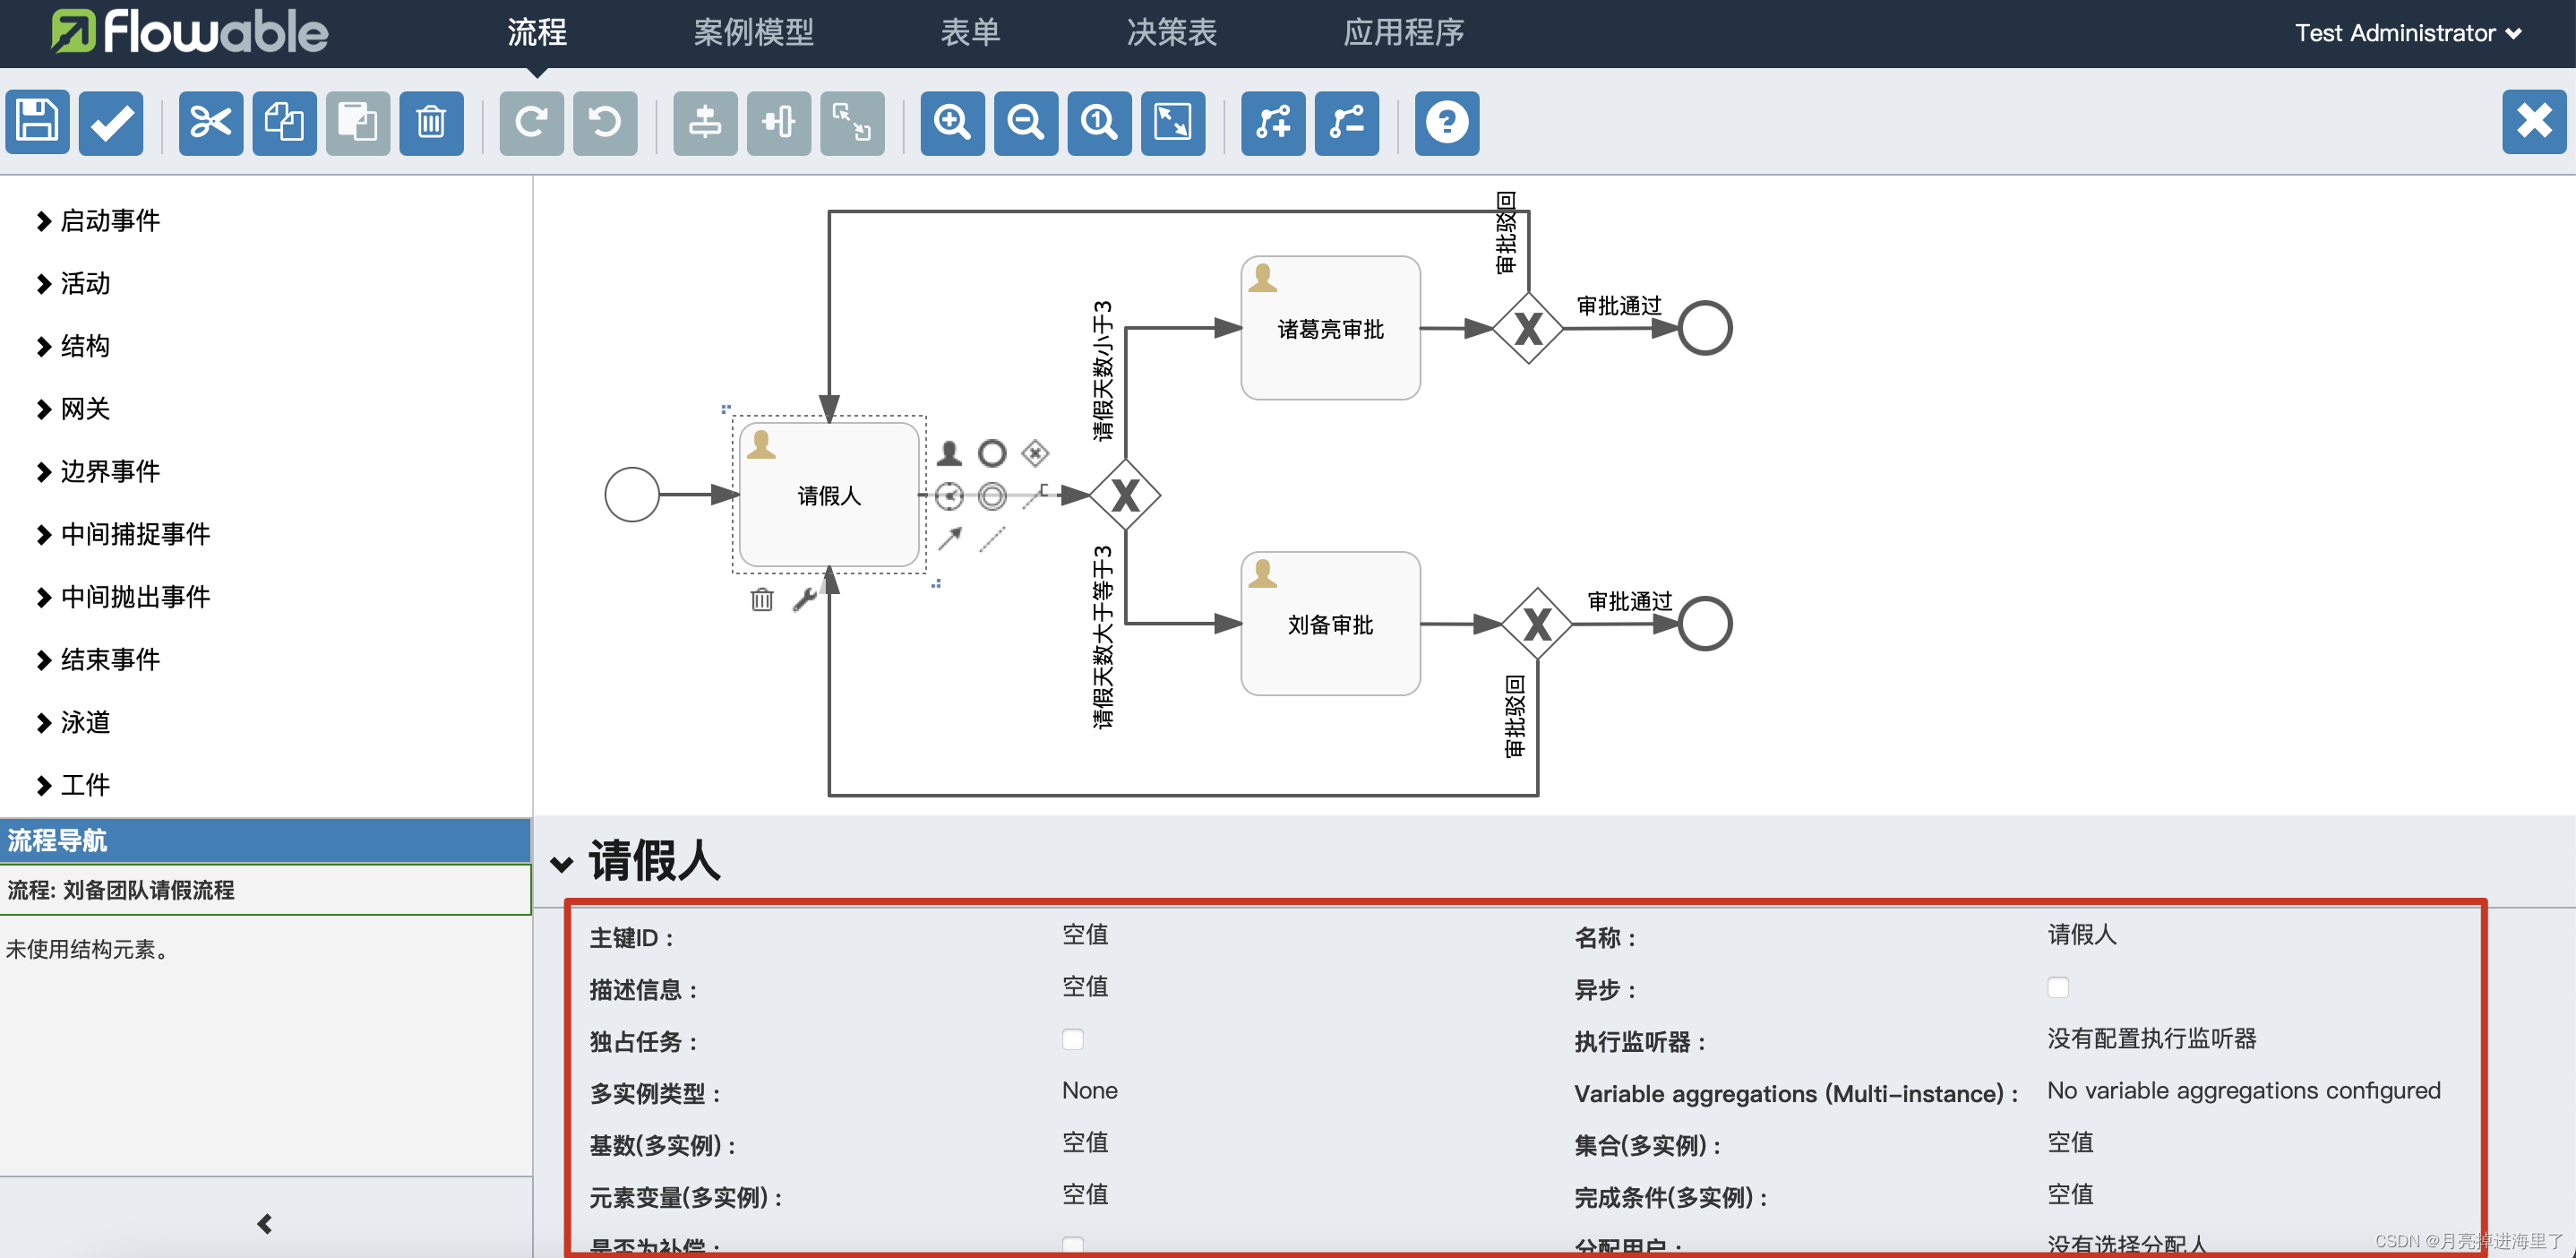
Task: Open No variable aggregations configured setting
Action: pos(2244,1091)
